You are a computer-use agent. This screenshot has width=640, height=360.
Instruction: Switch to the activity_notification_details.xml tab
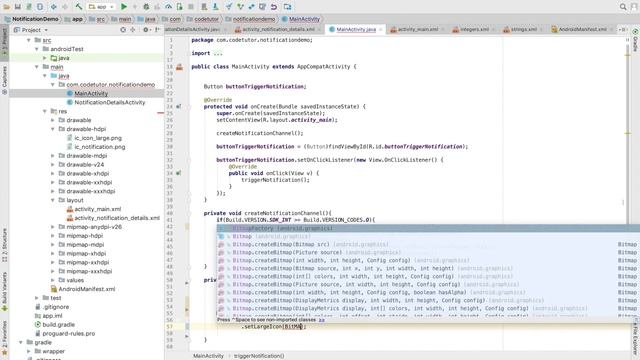tap(278, 29)
